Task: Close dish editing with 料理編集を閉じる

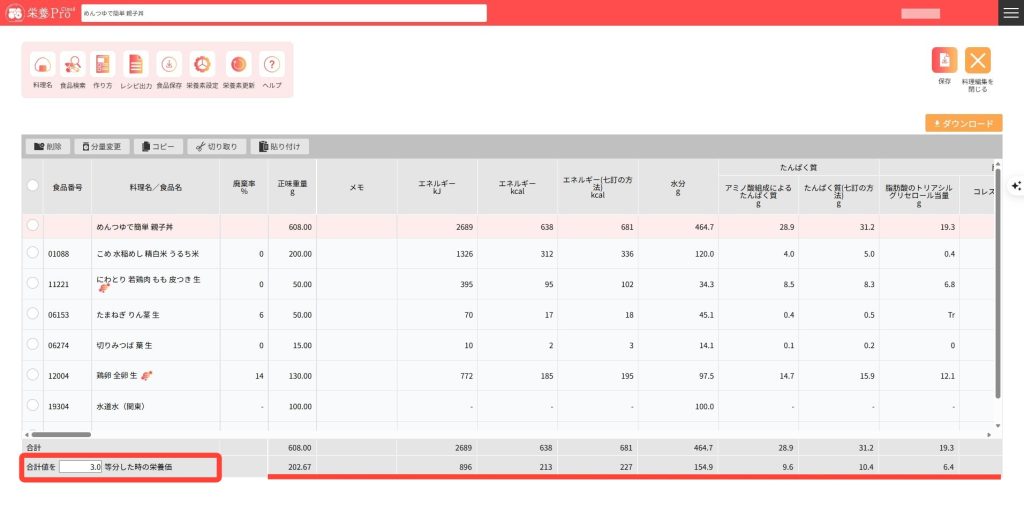Action: click(x=977, y=61)
